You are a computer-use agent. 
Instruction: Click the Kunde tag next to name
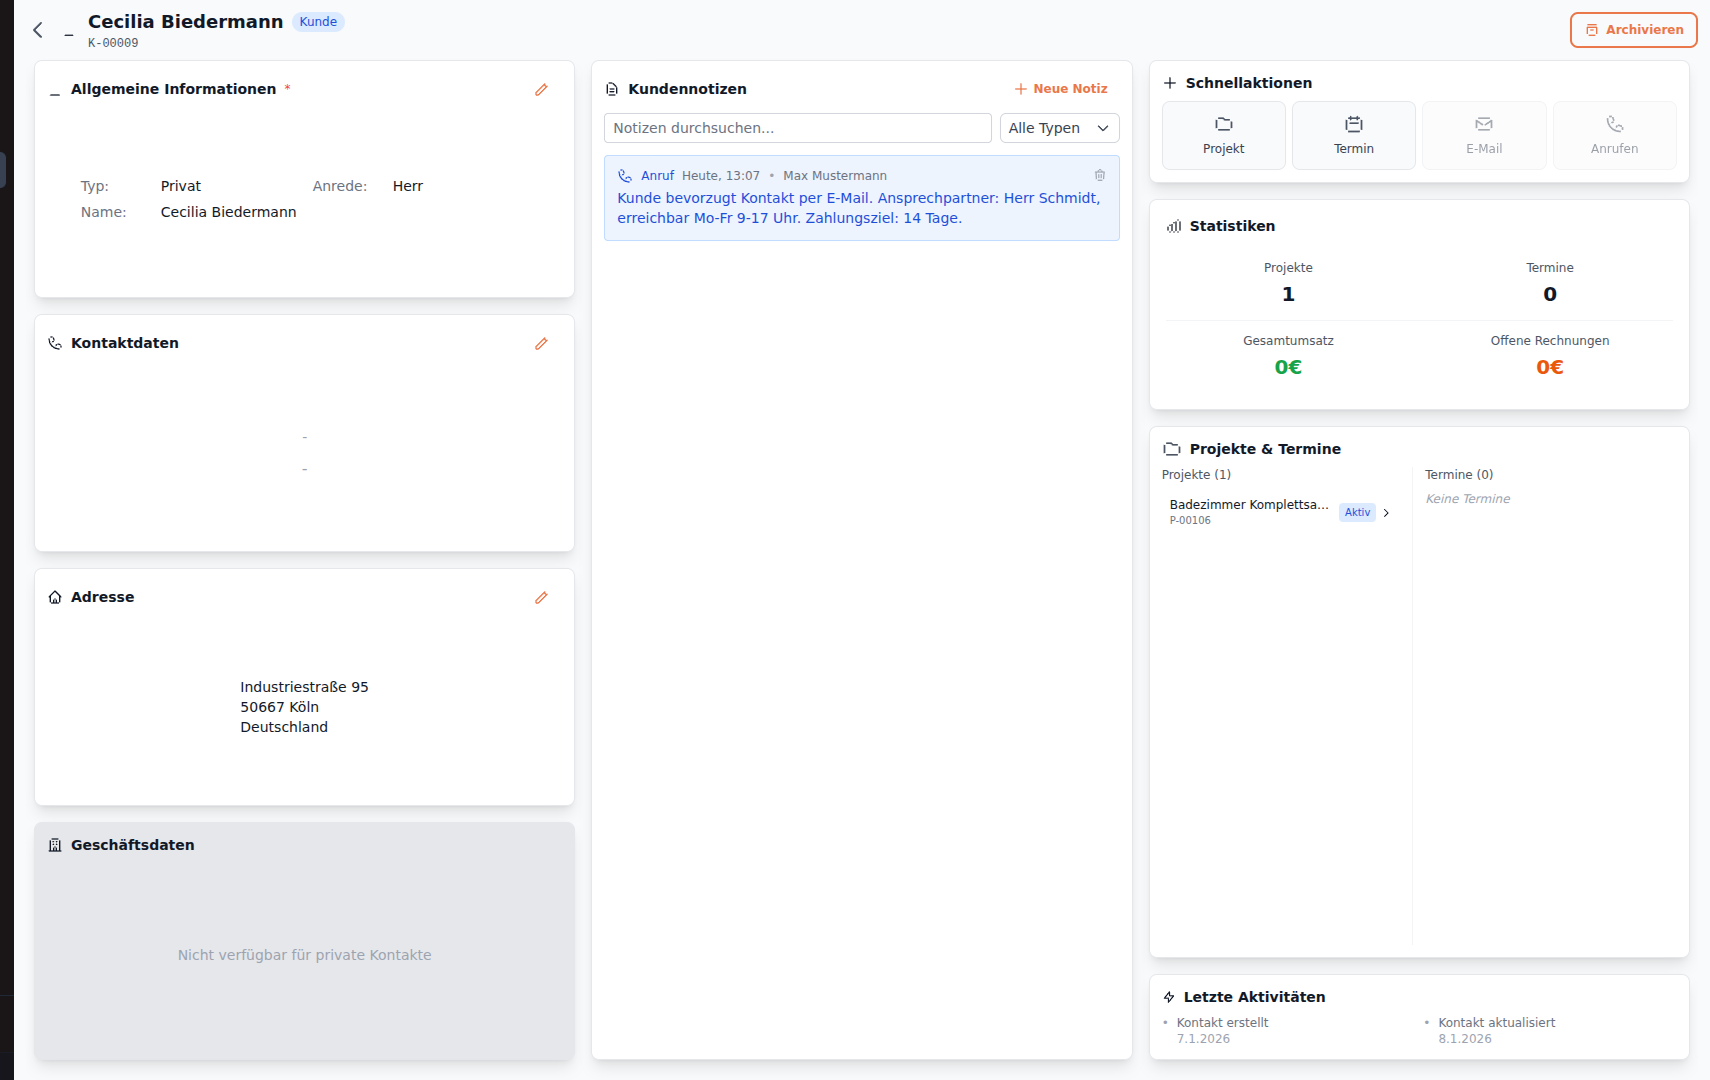click(318, 22)
